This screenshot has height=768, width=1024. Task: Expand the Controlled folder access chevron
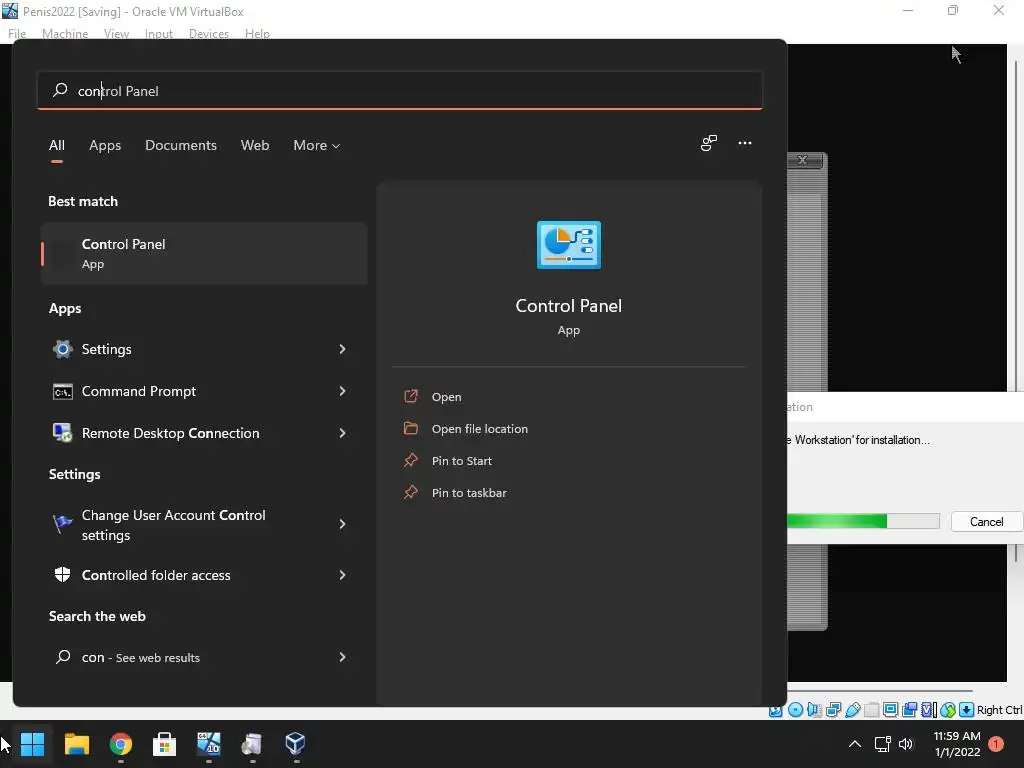pyautogui.click(x=342, y=575)
